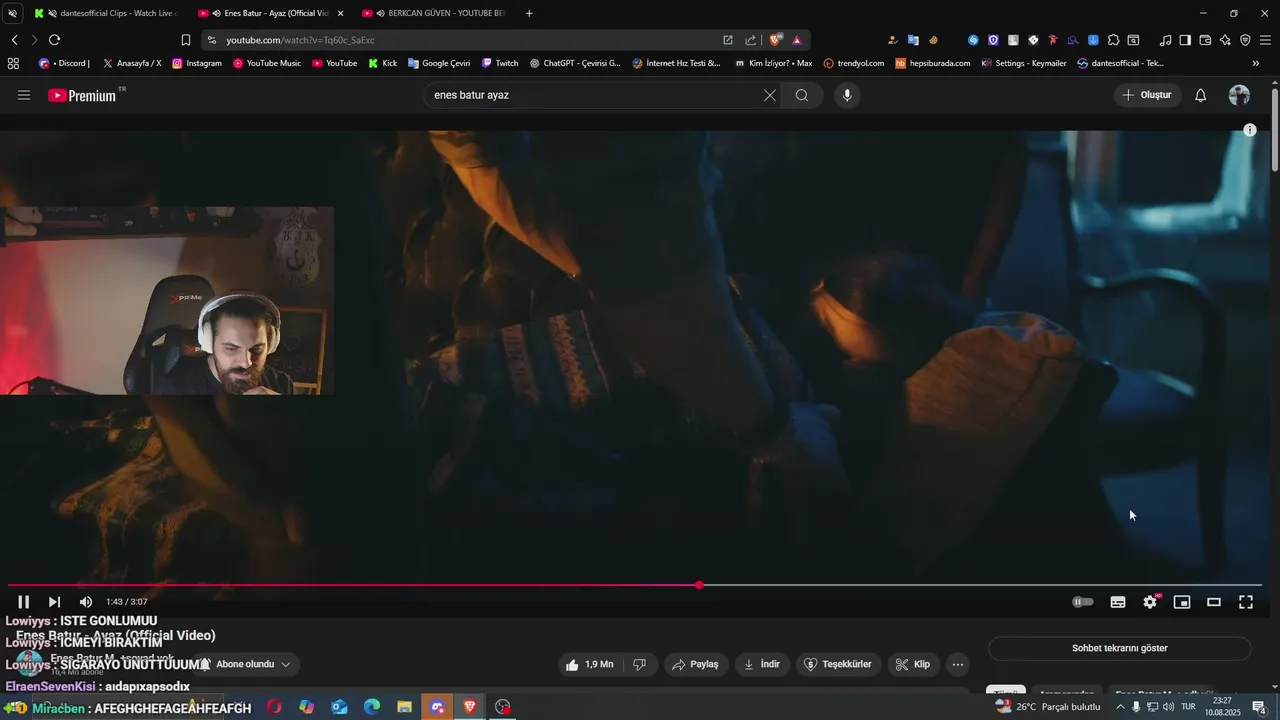This screenshot has width=1280, height=720.
Task: Open Brave Wallet icon
Action: (1205, 40)
